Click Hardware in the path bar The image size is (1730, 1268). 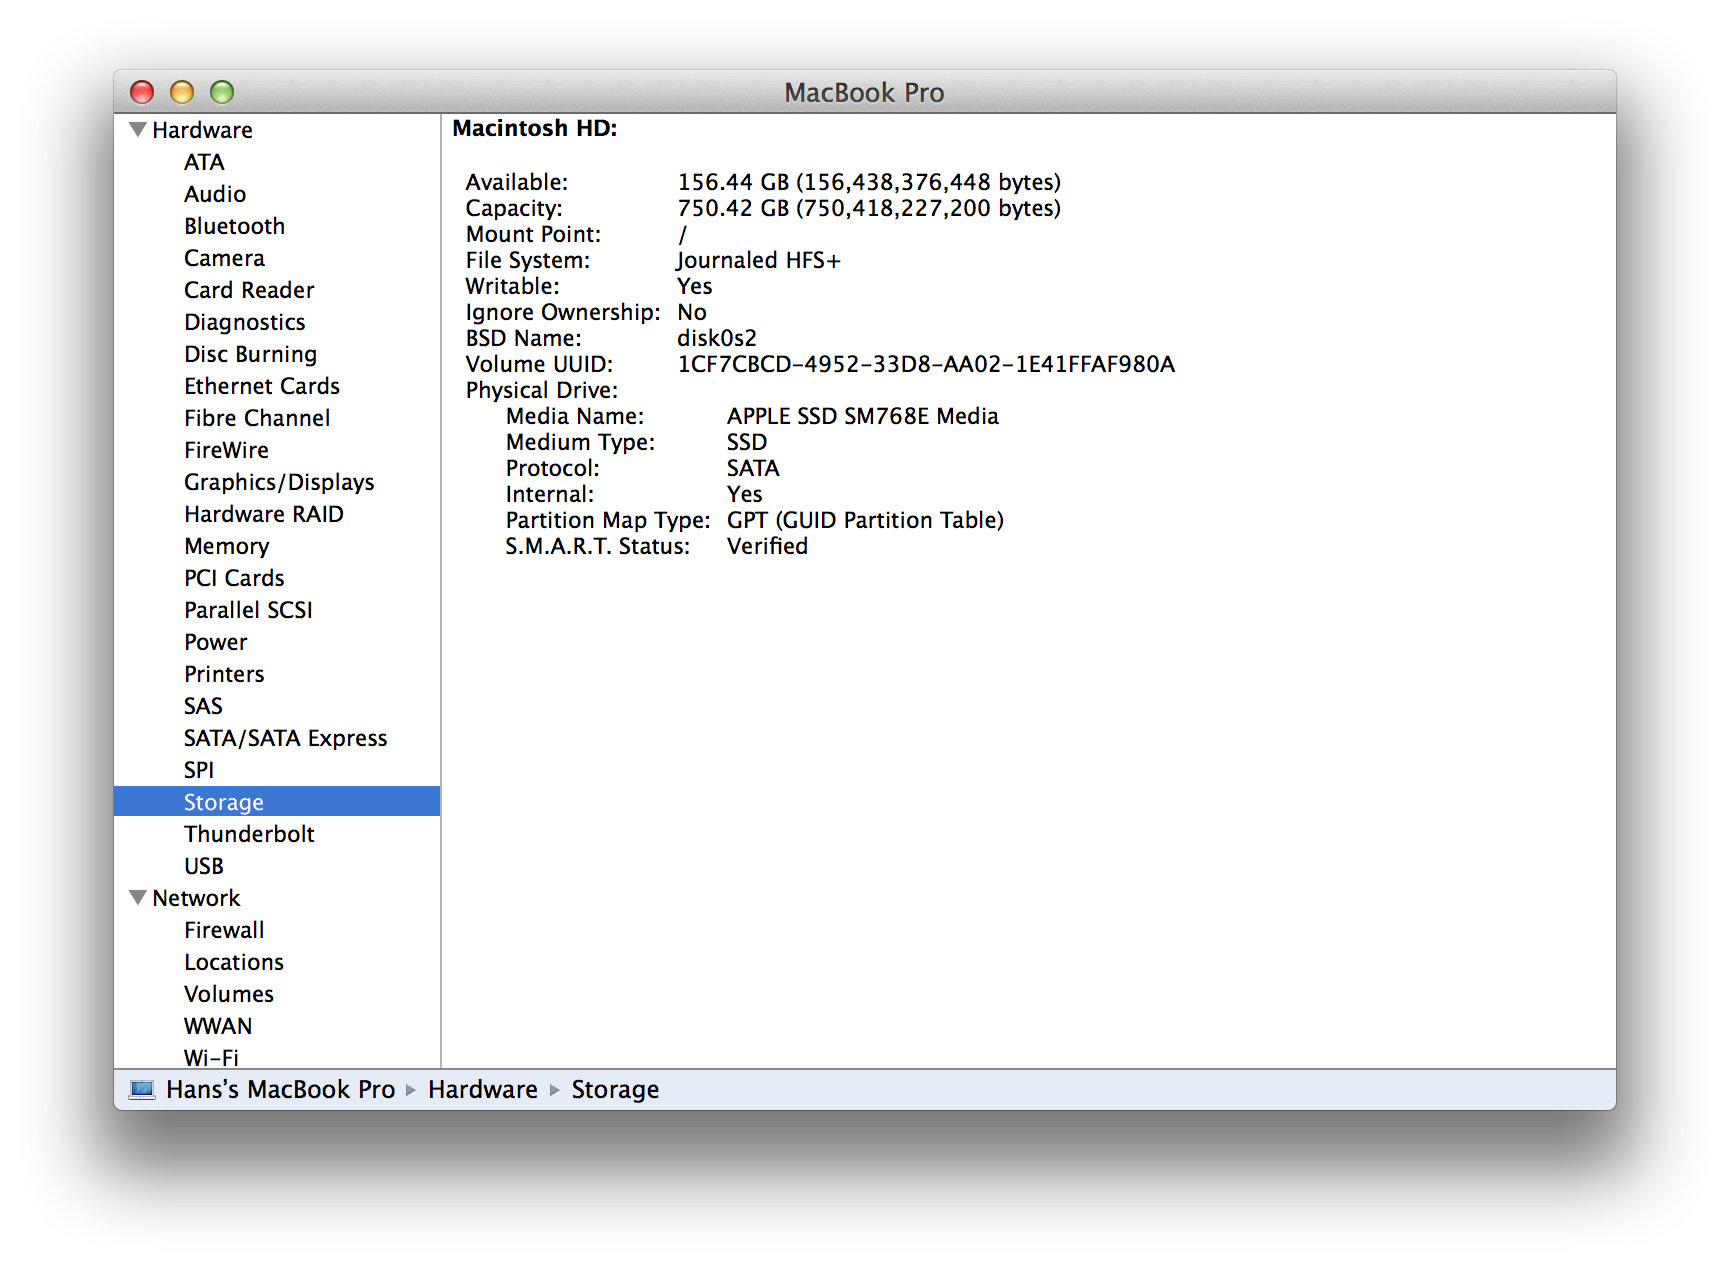coord(483,1089)
